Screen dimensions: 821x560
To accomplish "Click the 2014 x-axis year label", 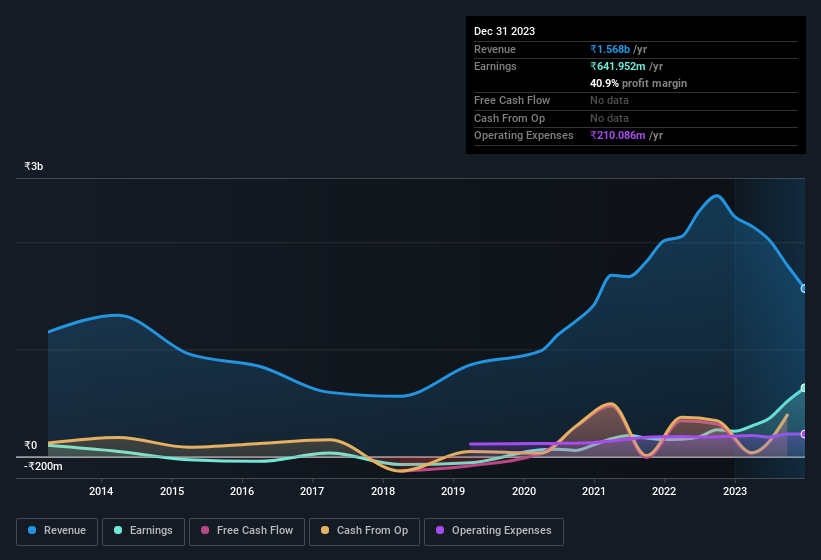I will pyautogui.click(x=101, y=491).
